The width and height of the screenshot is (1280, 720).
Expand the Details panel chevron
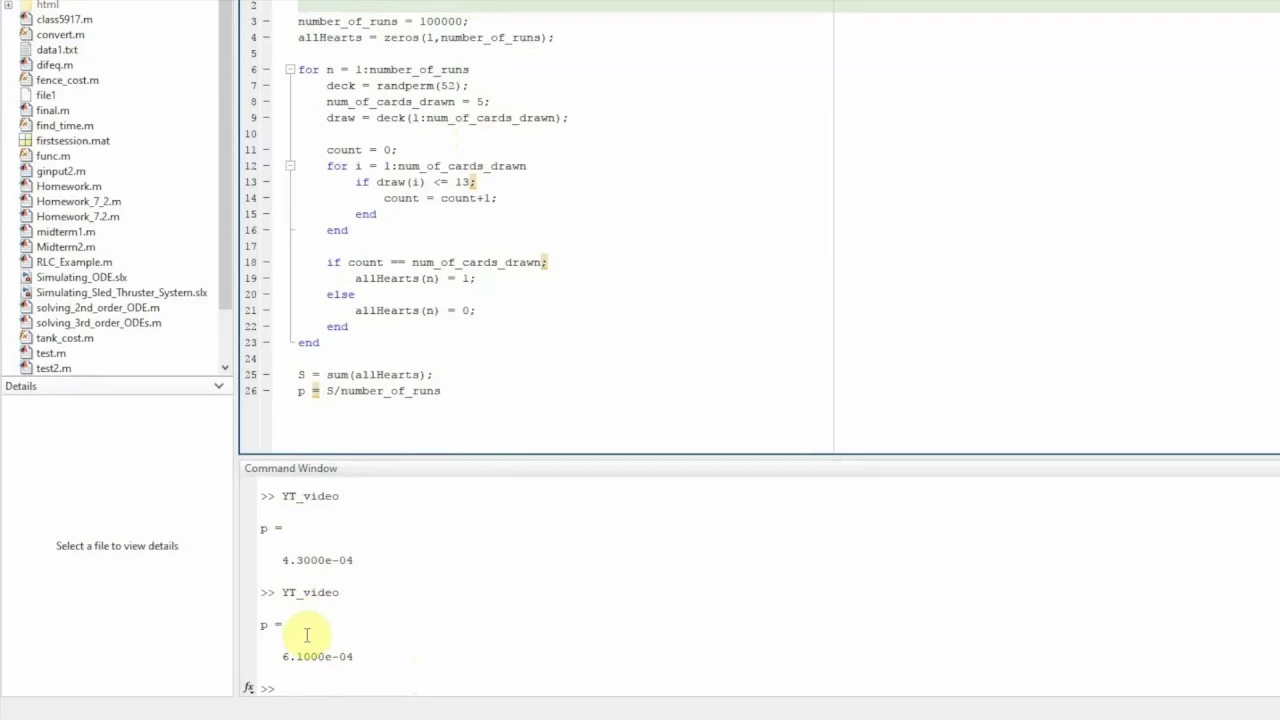pos(219,386)
